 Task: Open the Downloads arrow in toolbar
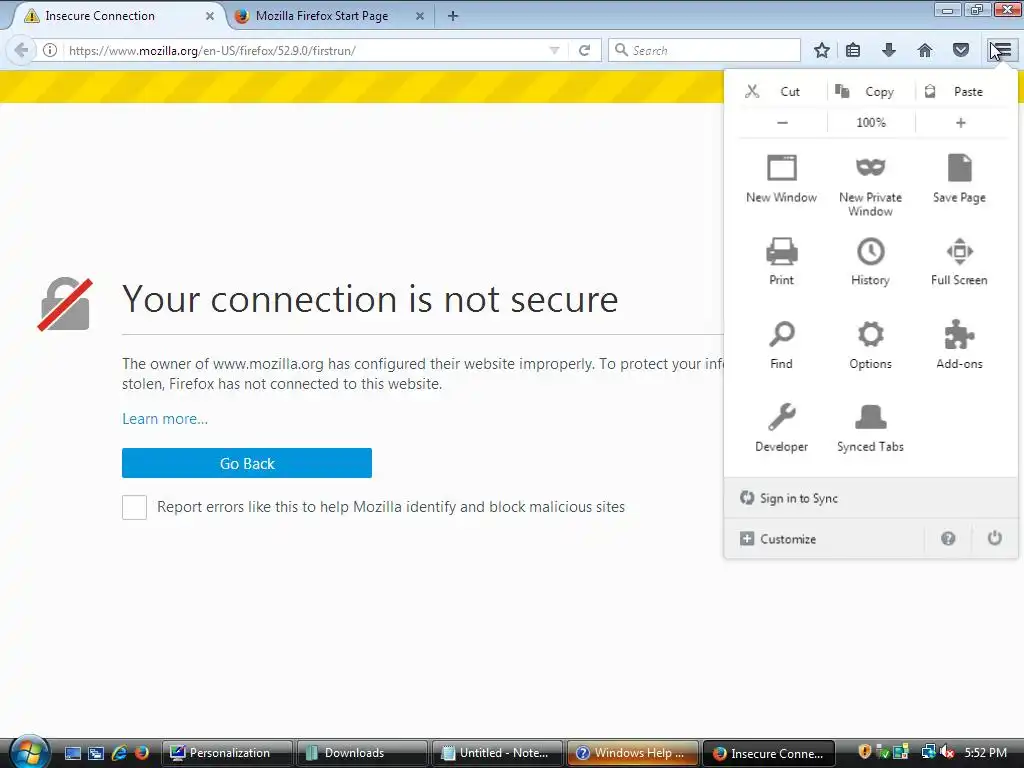point(889,50)
